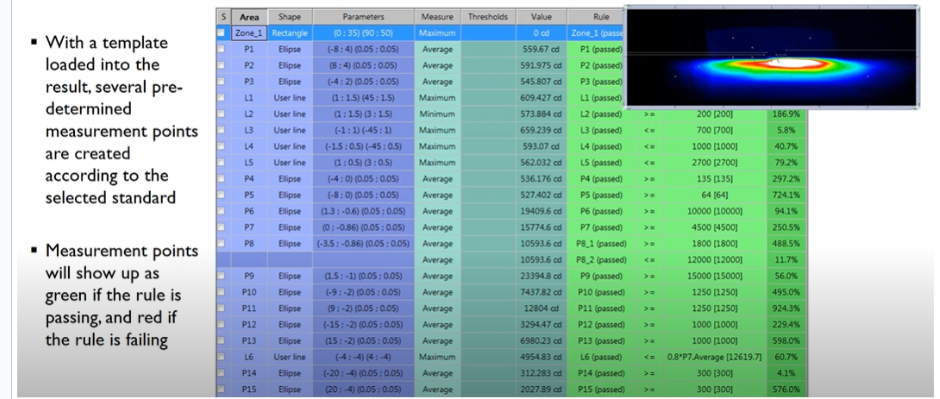Screen dimensions: 940x399
Task: Click the 924.3% percentage cell
Action: 786,309
